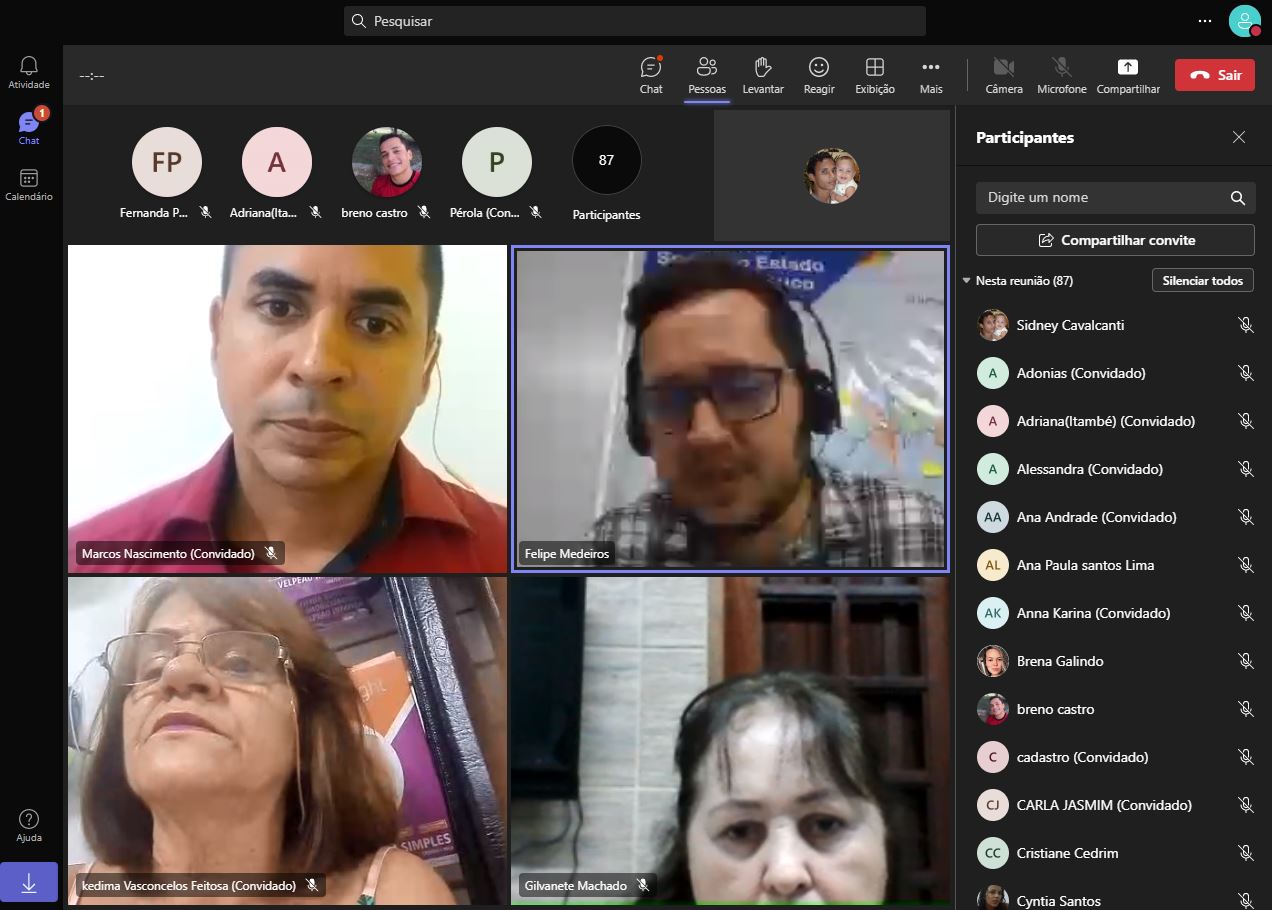Click the red Sair leave button
The height and width of the screenshot is (910, 1272).
point(1214,75)
